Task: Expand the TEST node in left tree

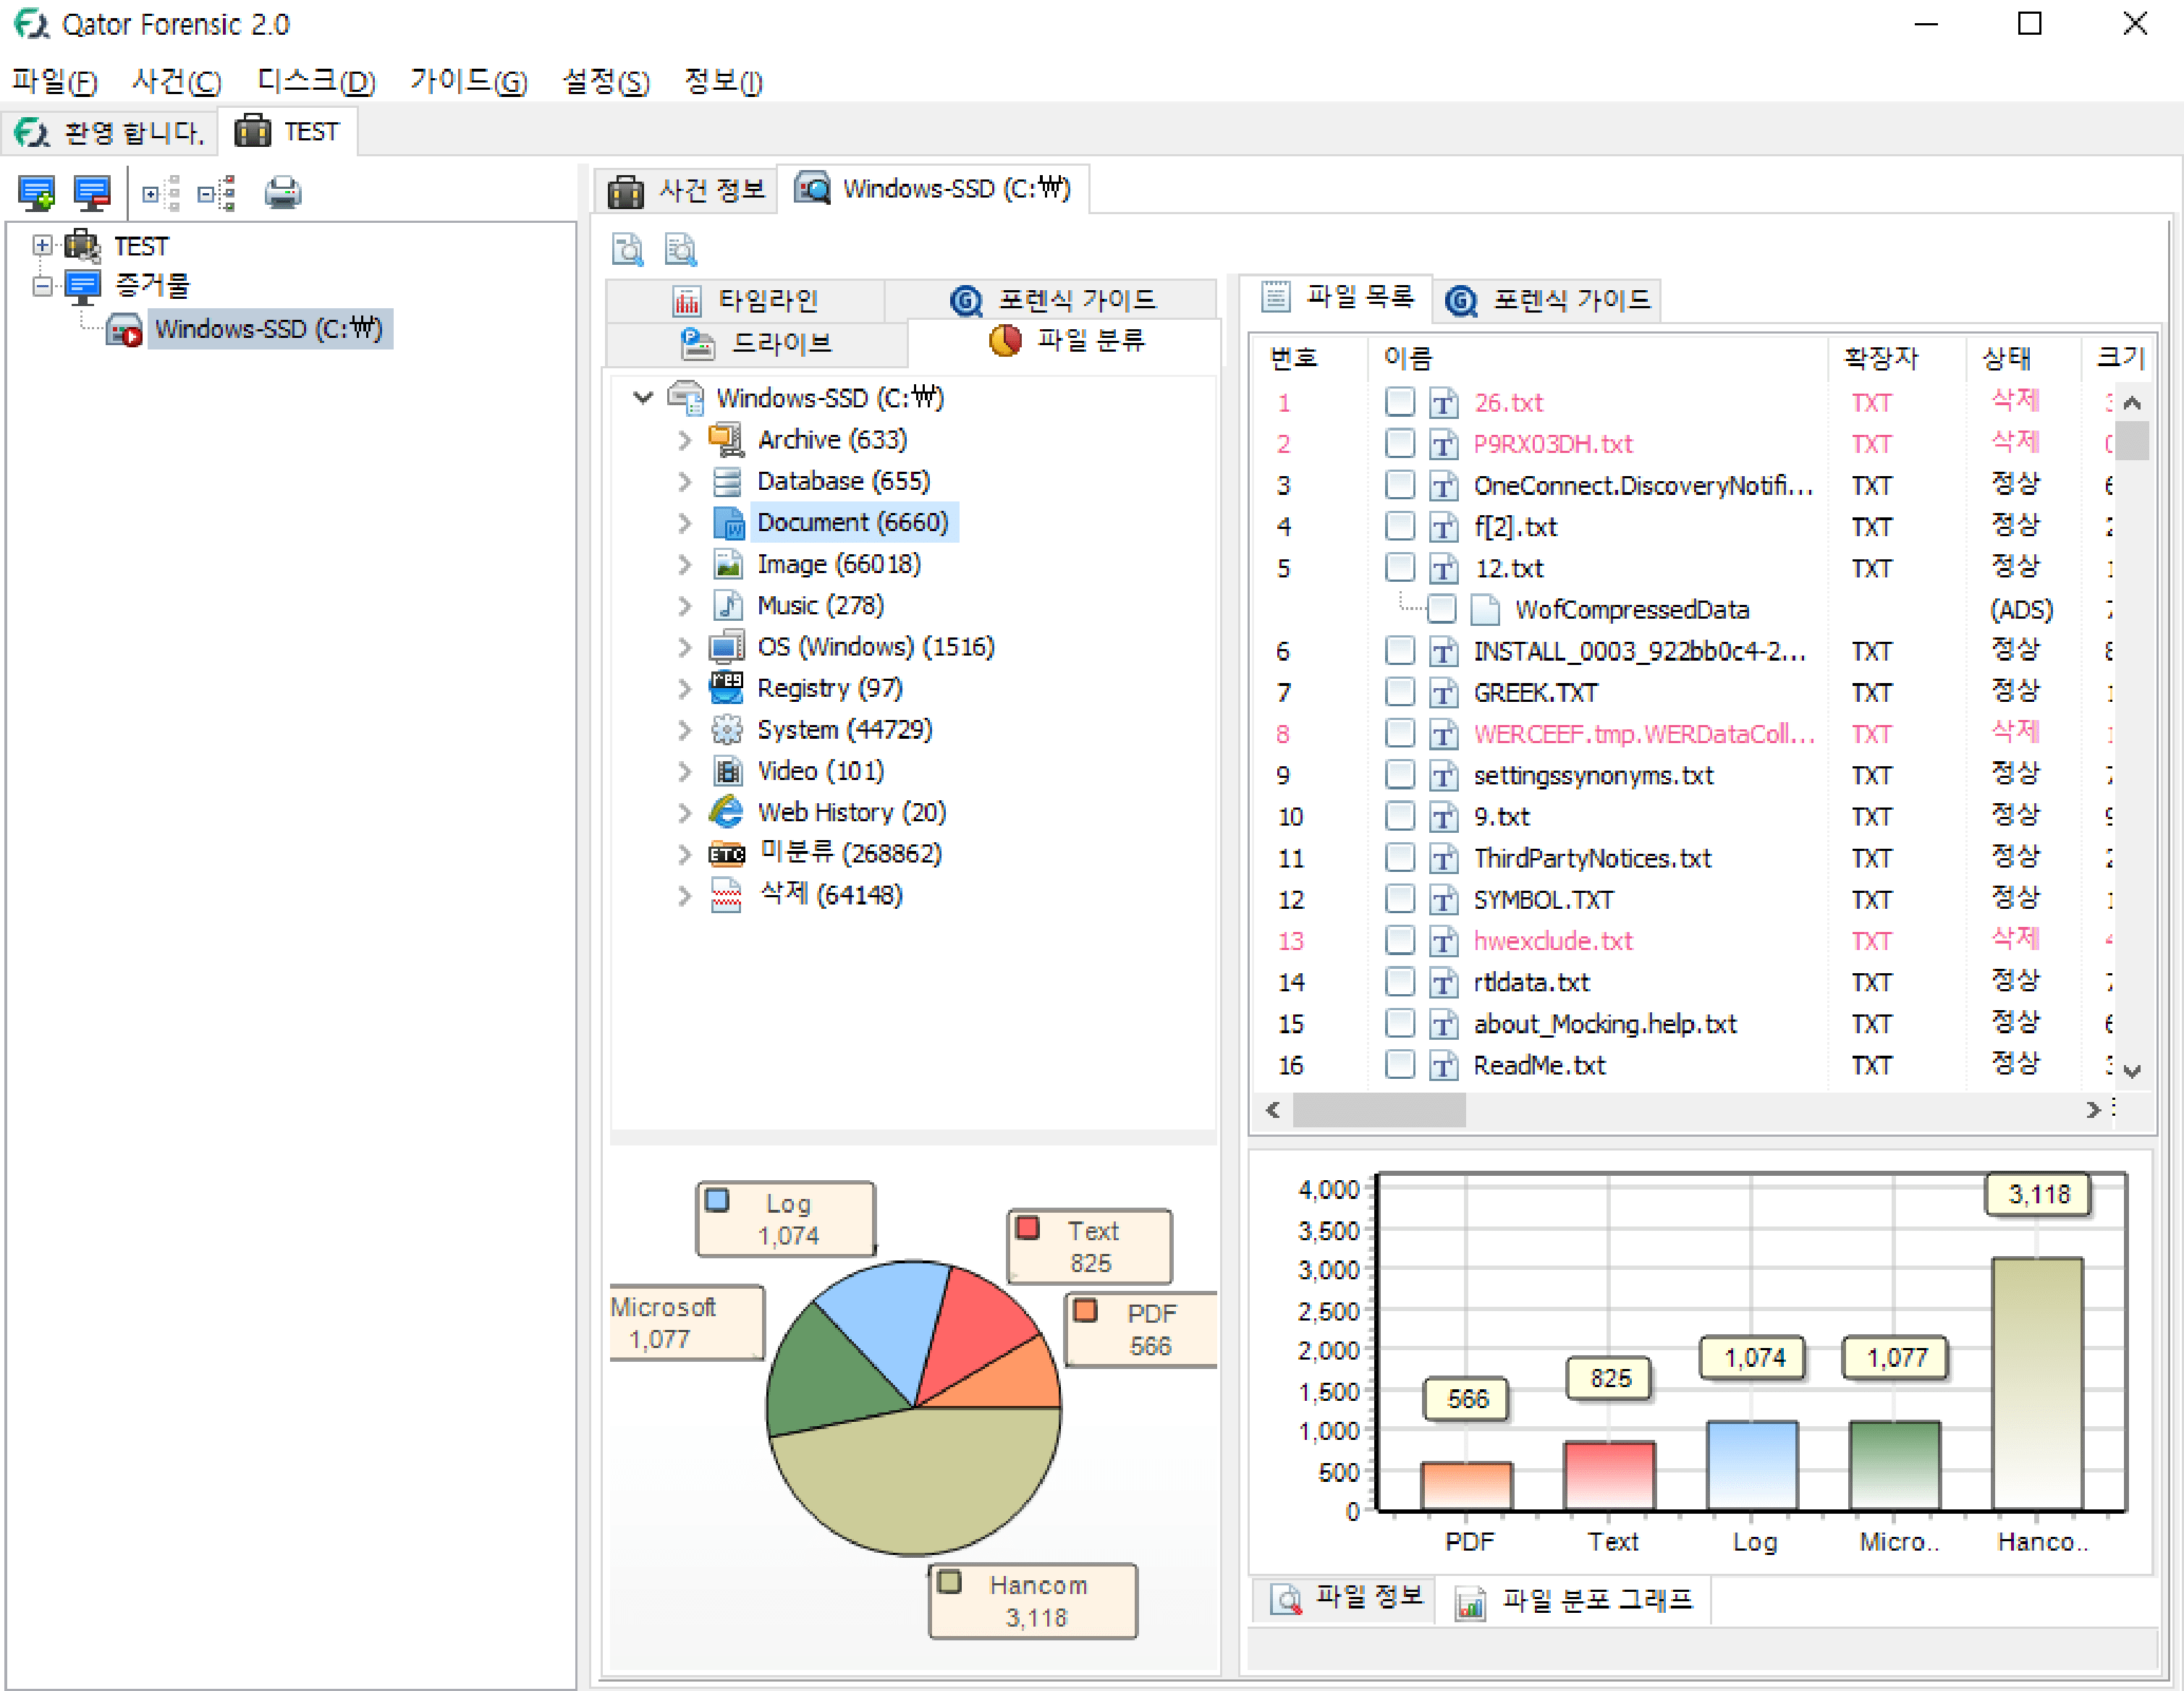Action: pyautogui.click(x=42, y=246)
